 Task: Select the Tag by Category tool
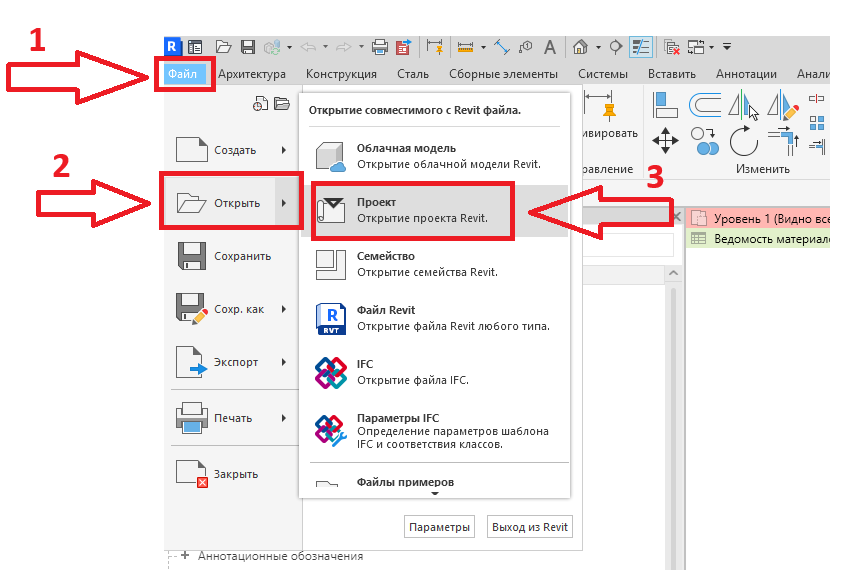(x=526, y=47)
